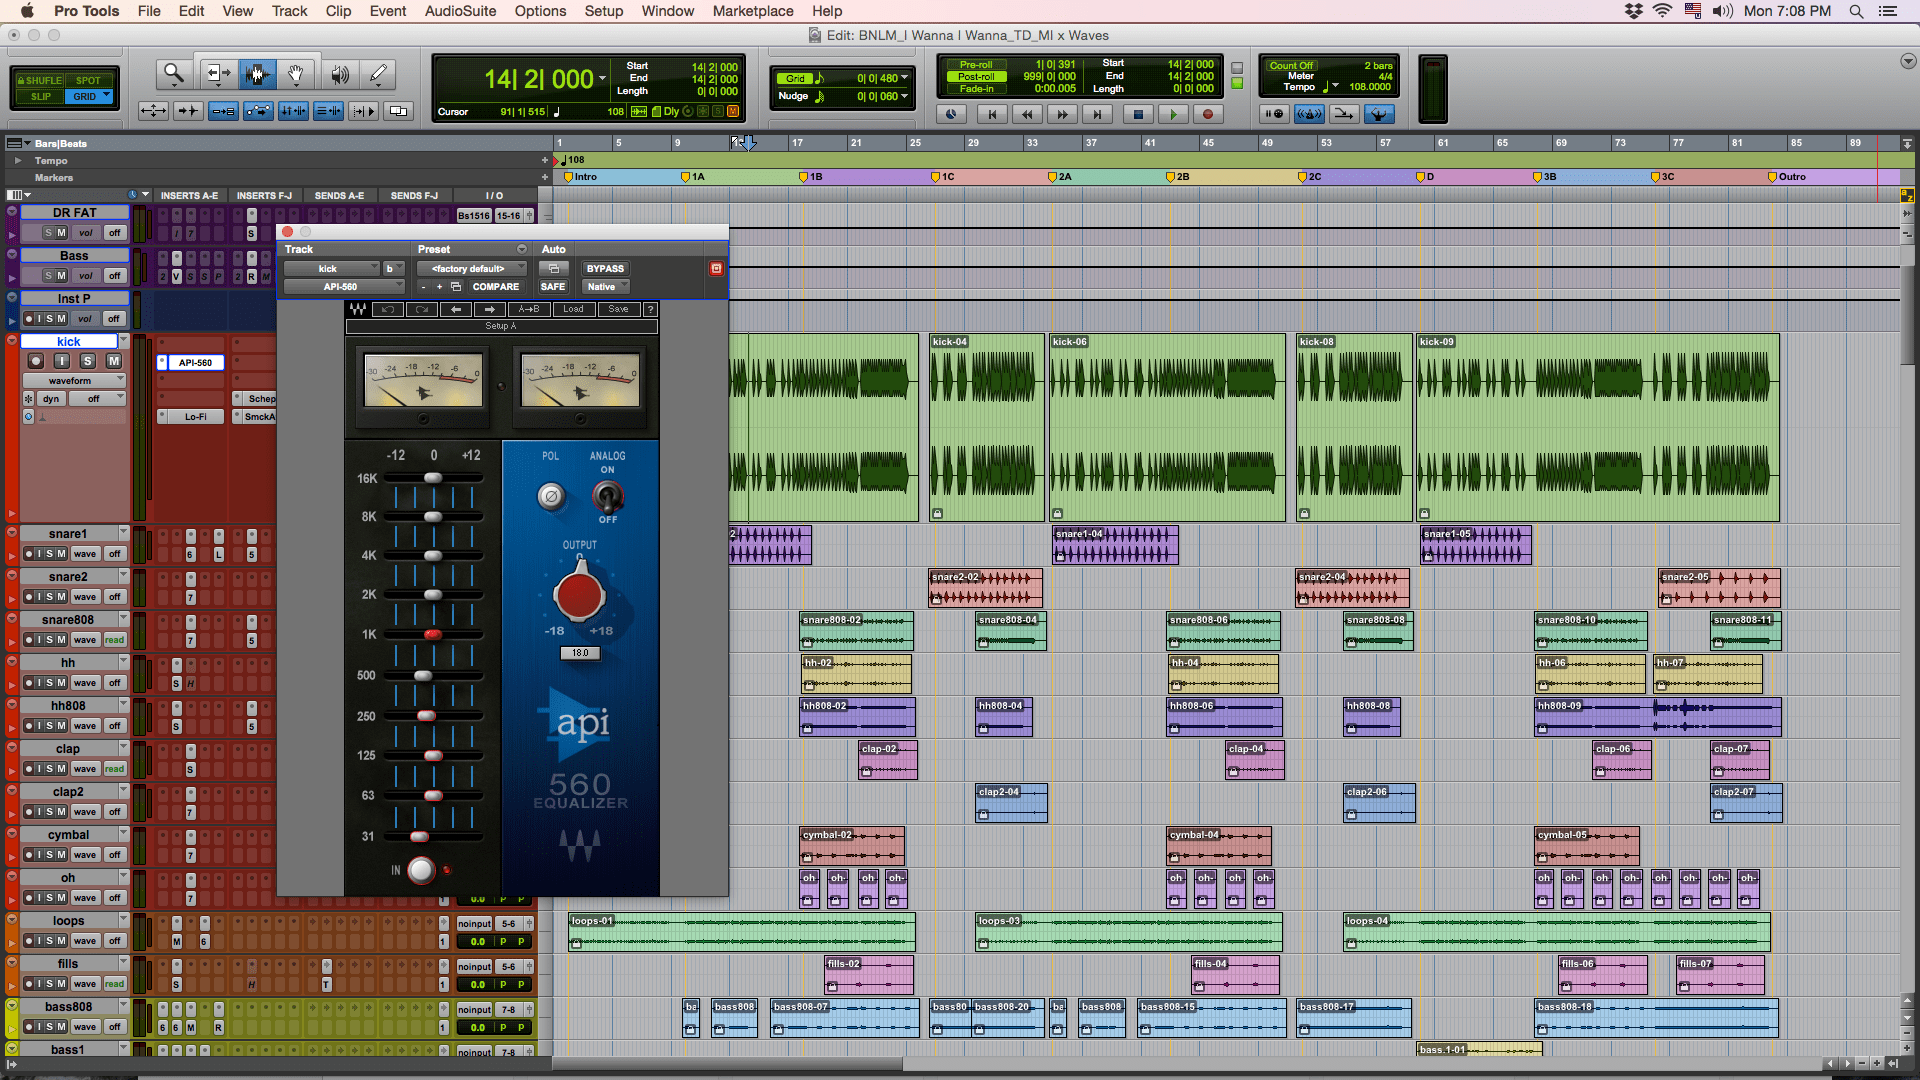Click the red Record button
1920x1080 pixels.
(1208, 114)
